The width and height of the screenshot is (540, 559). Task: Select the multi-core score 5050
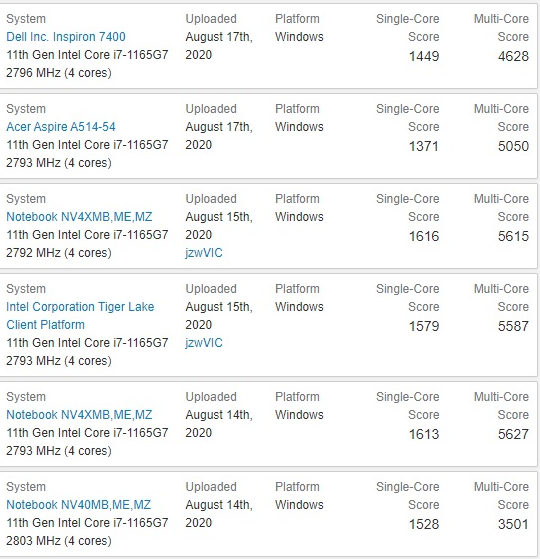[x=513, y=146]
